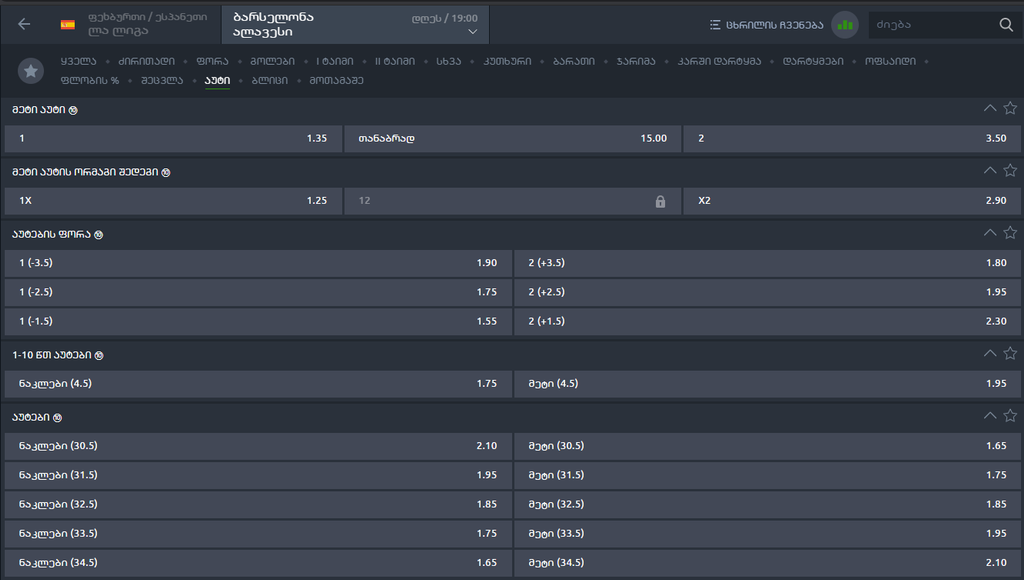Viewport: 1024px width, 580px height.
Task: Select the ჯარიმა tab
Action: (x=636, y=61)
